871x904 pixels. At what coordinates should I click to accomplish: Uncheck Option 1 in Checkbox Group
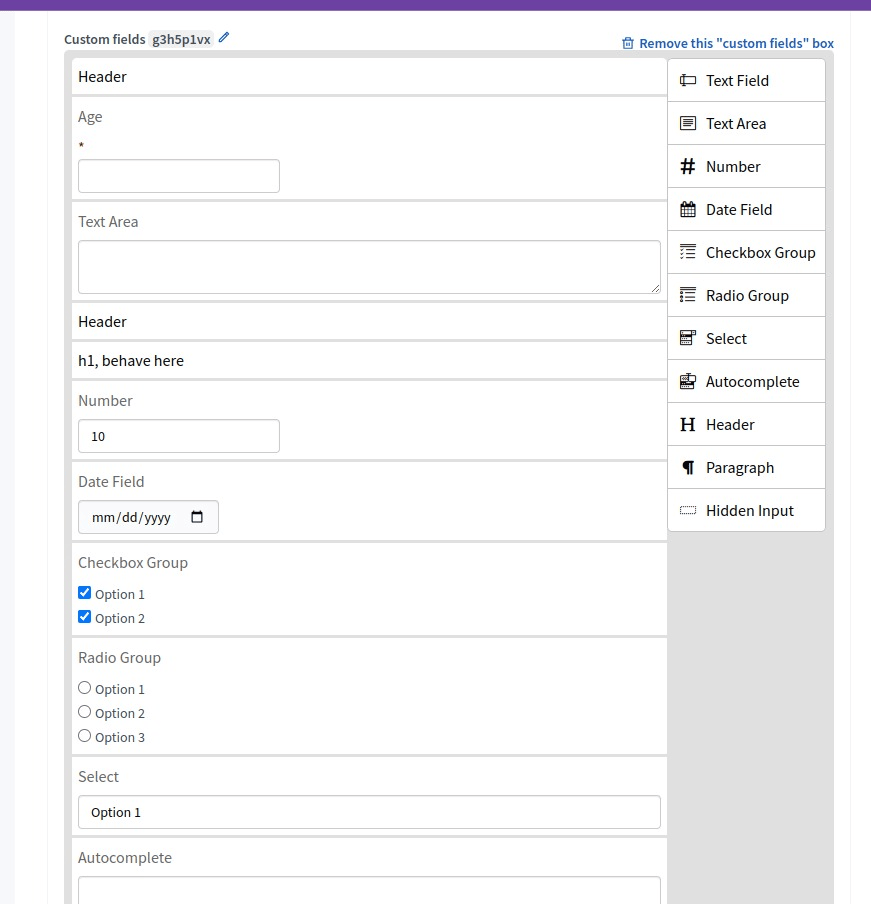[85, 593]
